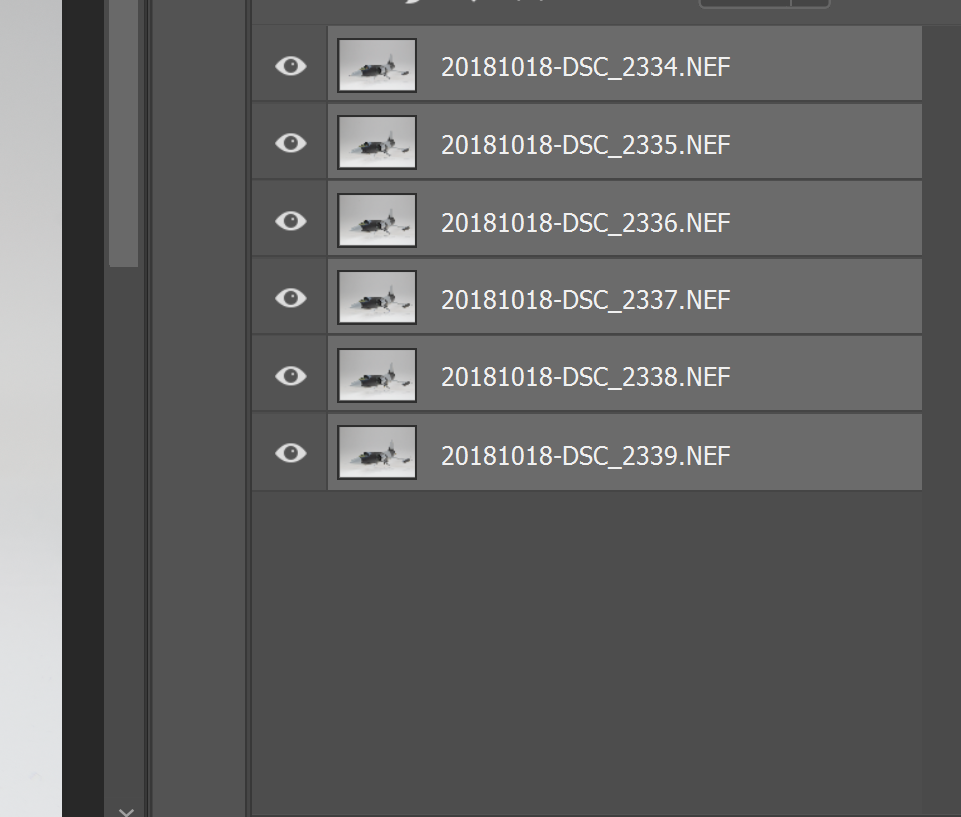Select the DSC_2338.NEF layer thumbnail
Image resolution: width=961 pixels, height=817 pixels.
tap(377, 376)
